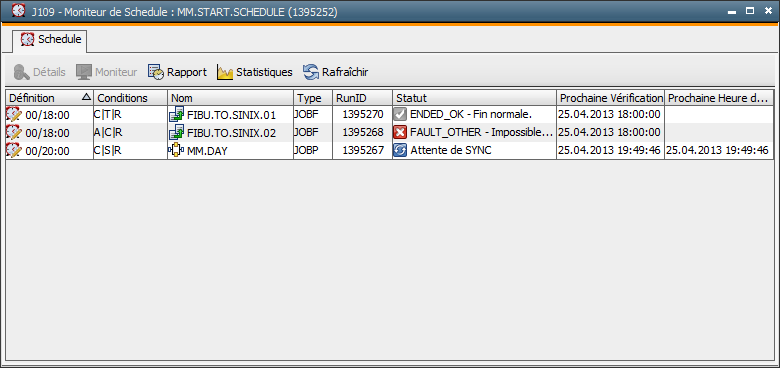Refresh the schedule with Rafraîchir icon
This screenshot has height=368, width=780.
coord(310,72)
